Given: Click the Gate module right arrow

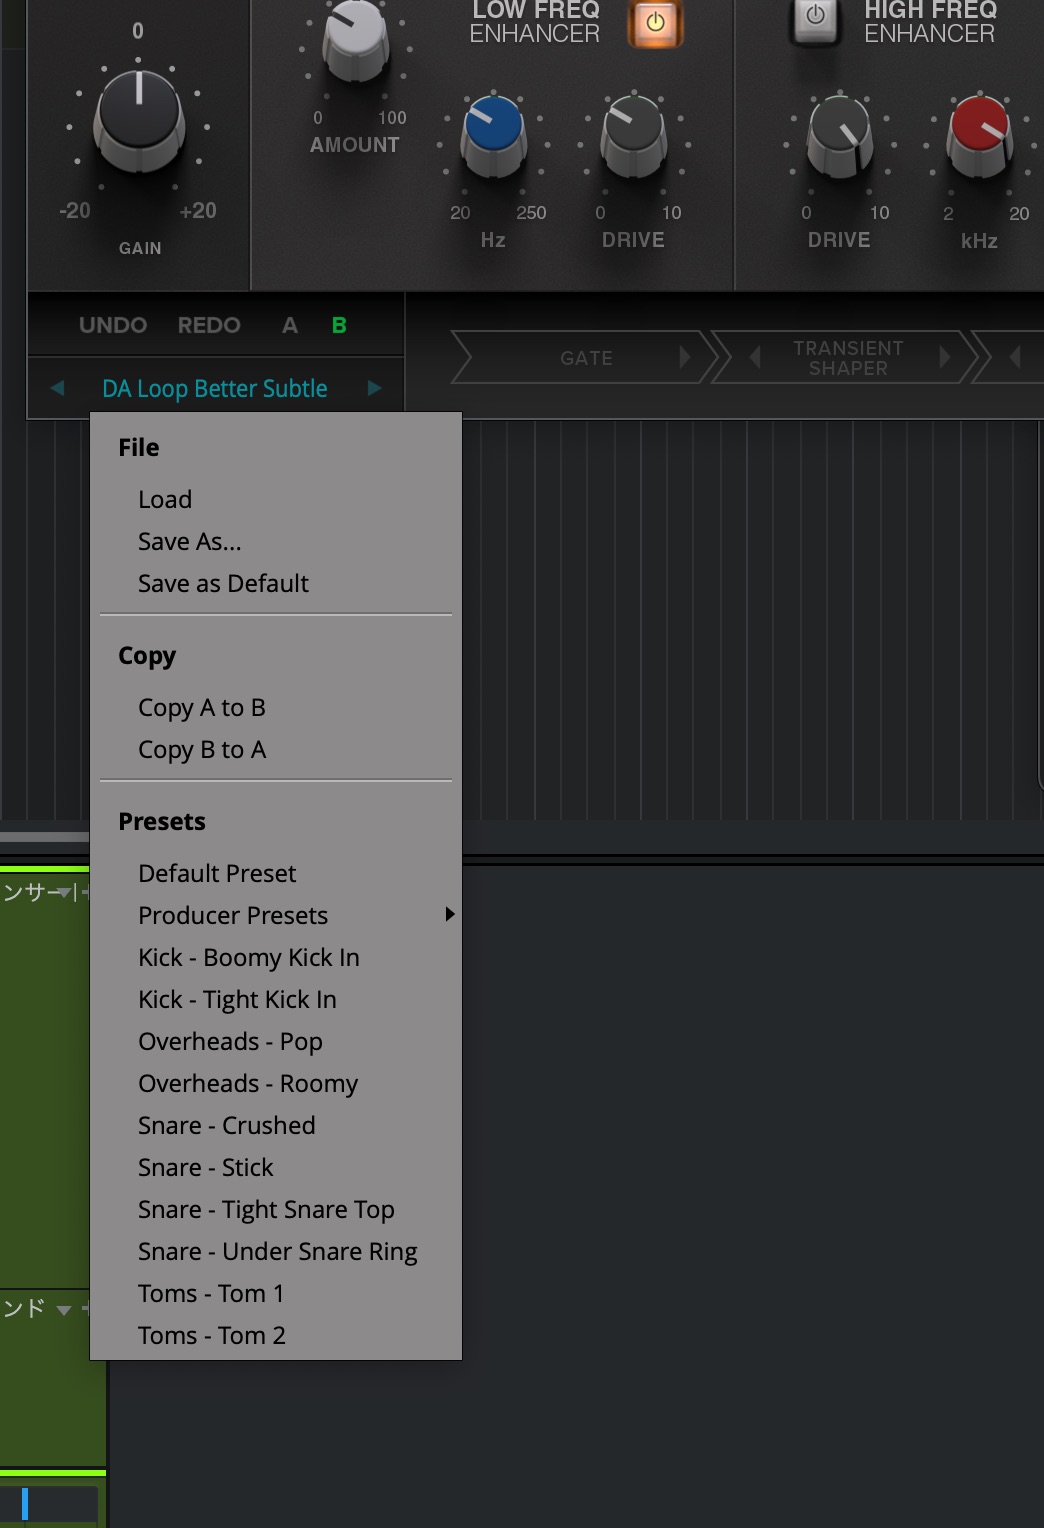Looking at the screenshot, I should (x=685, y=357).
